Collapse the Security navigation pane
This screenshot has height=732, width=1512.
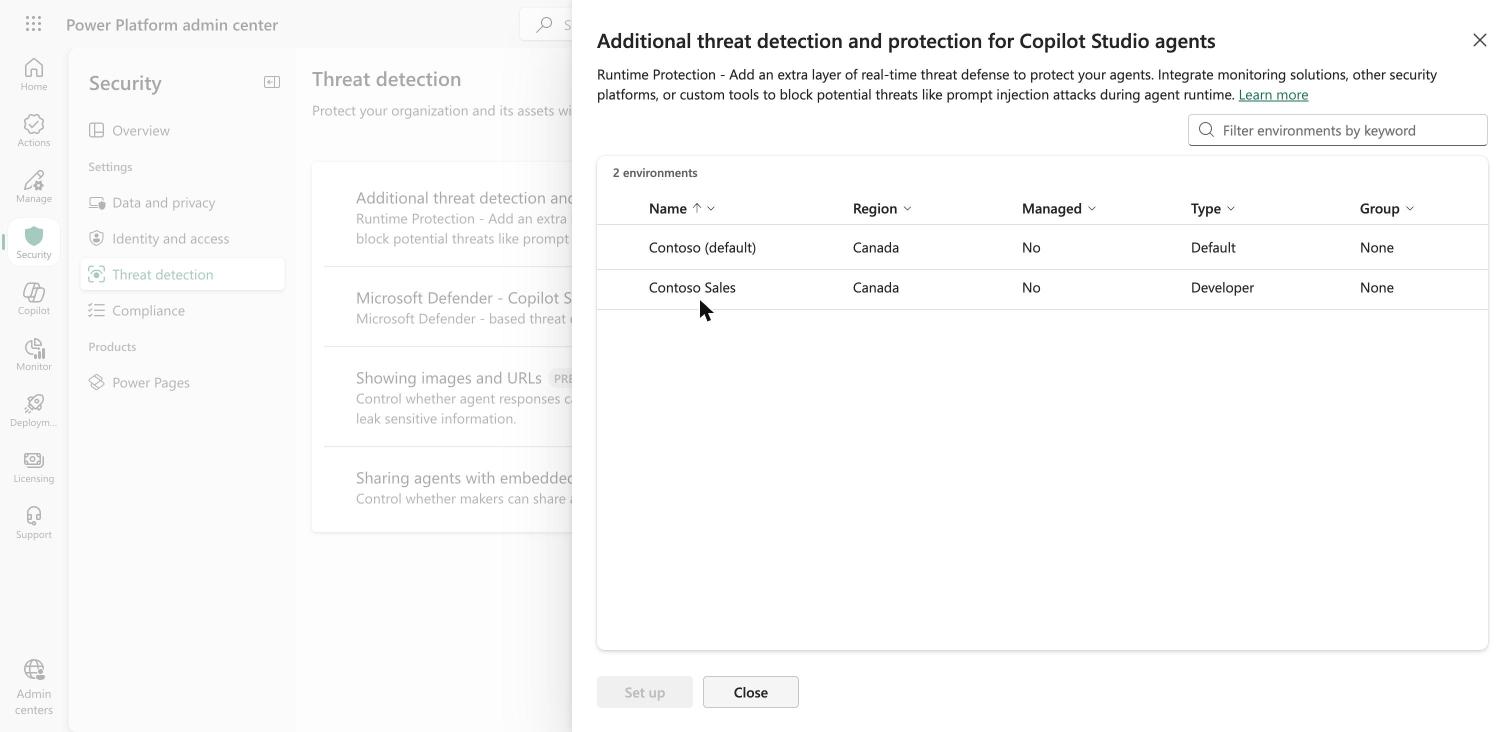point(272,82)
